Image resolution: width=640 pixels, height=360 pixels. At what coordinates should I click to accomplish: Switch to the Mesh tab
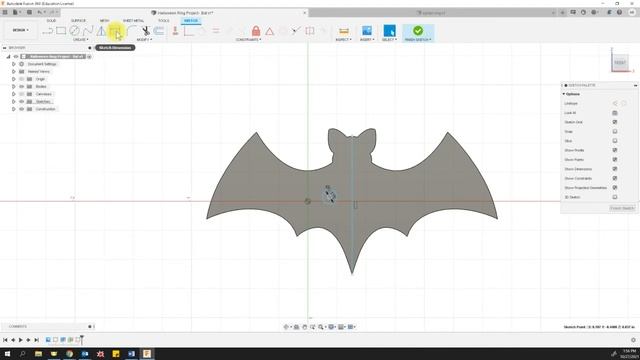click(x=104, y=20)
